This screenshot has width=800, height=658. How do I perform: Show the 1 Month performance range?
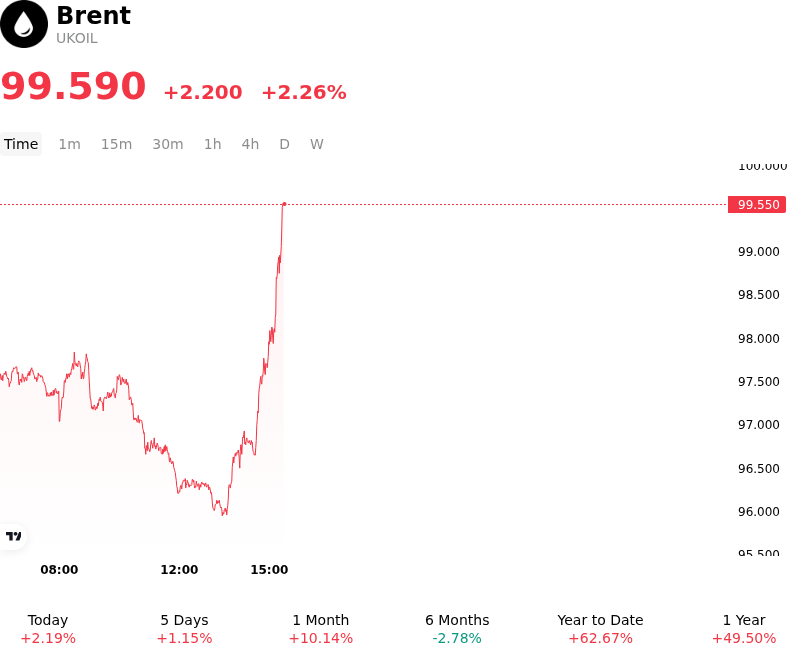pyautogui.click(x=321, y=629)
